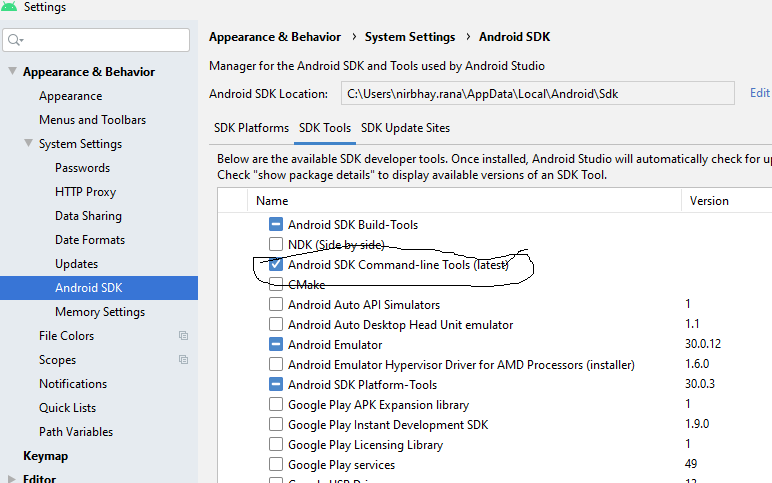Image resolution: width=772 pixels, height=483 pixels.
Task: Open Notifications settings
Action: tap(73, 384)
